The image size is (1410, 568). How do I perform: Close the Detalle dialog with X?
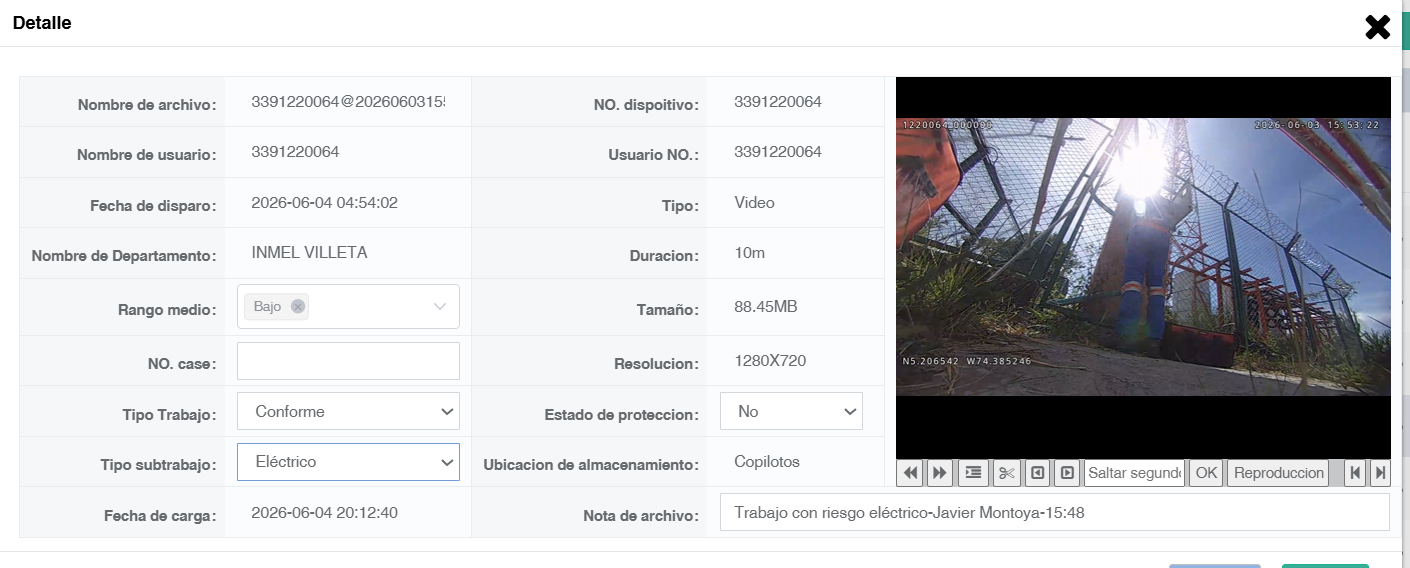click(1378, 27)
